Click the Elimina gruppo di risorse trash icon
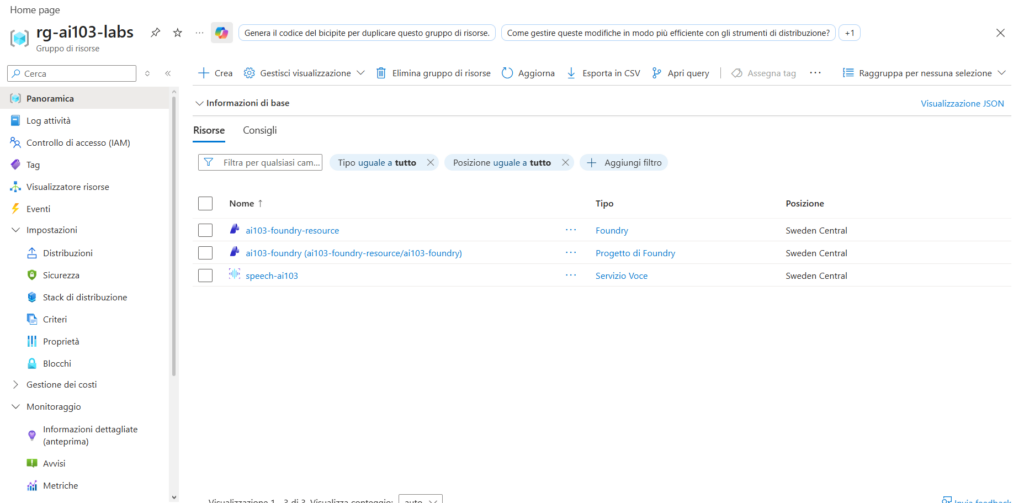This screenshot has height=503, width=1024. point(381,73)
